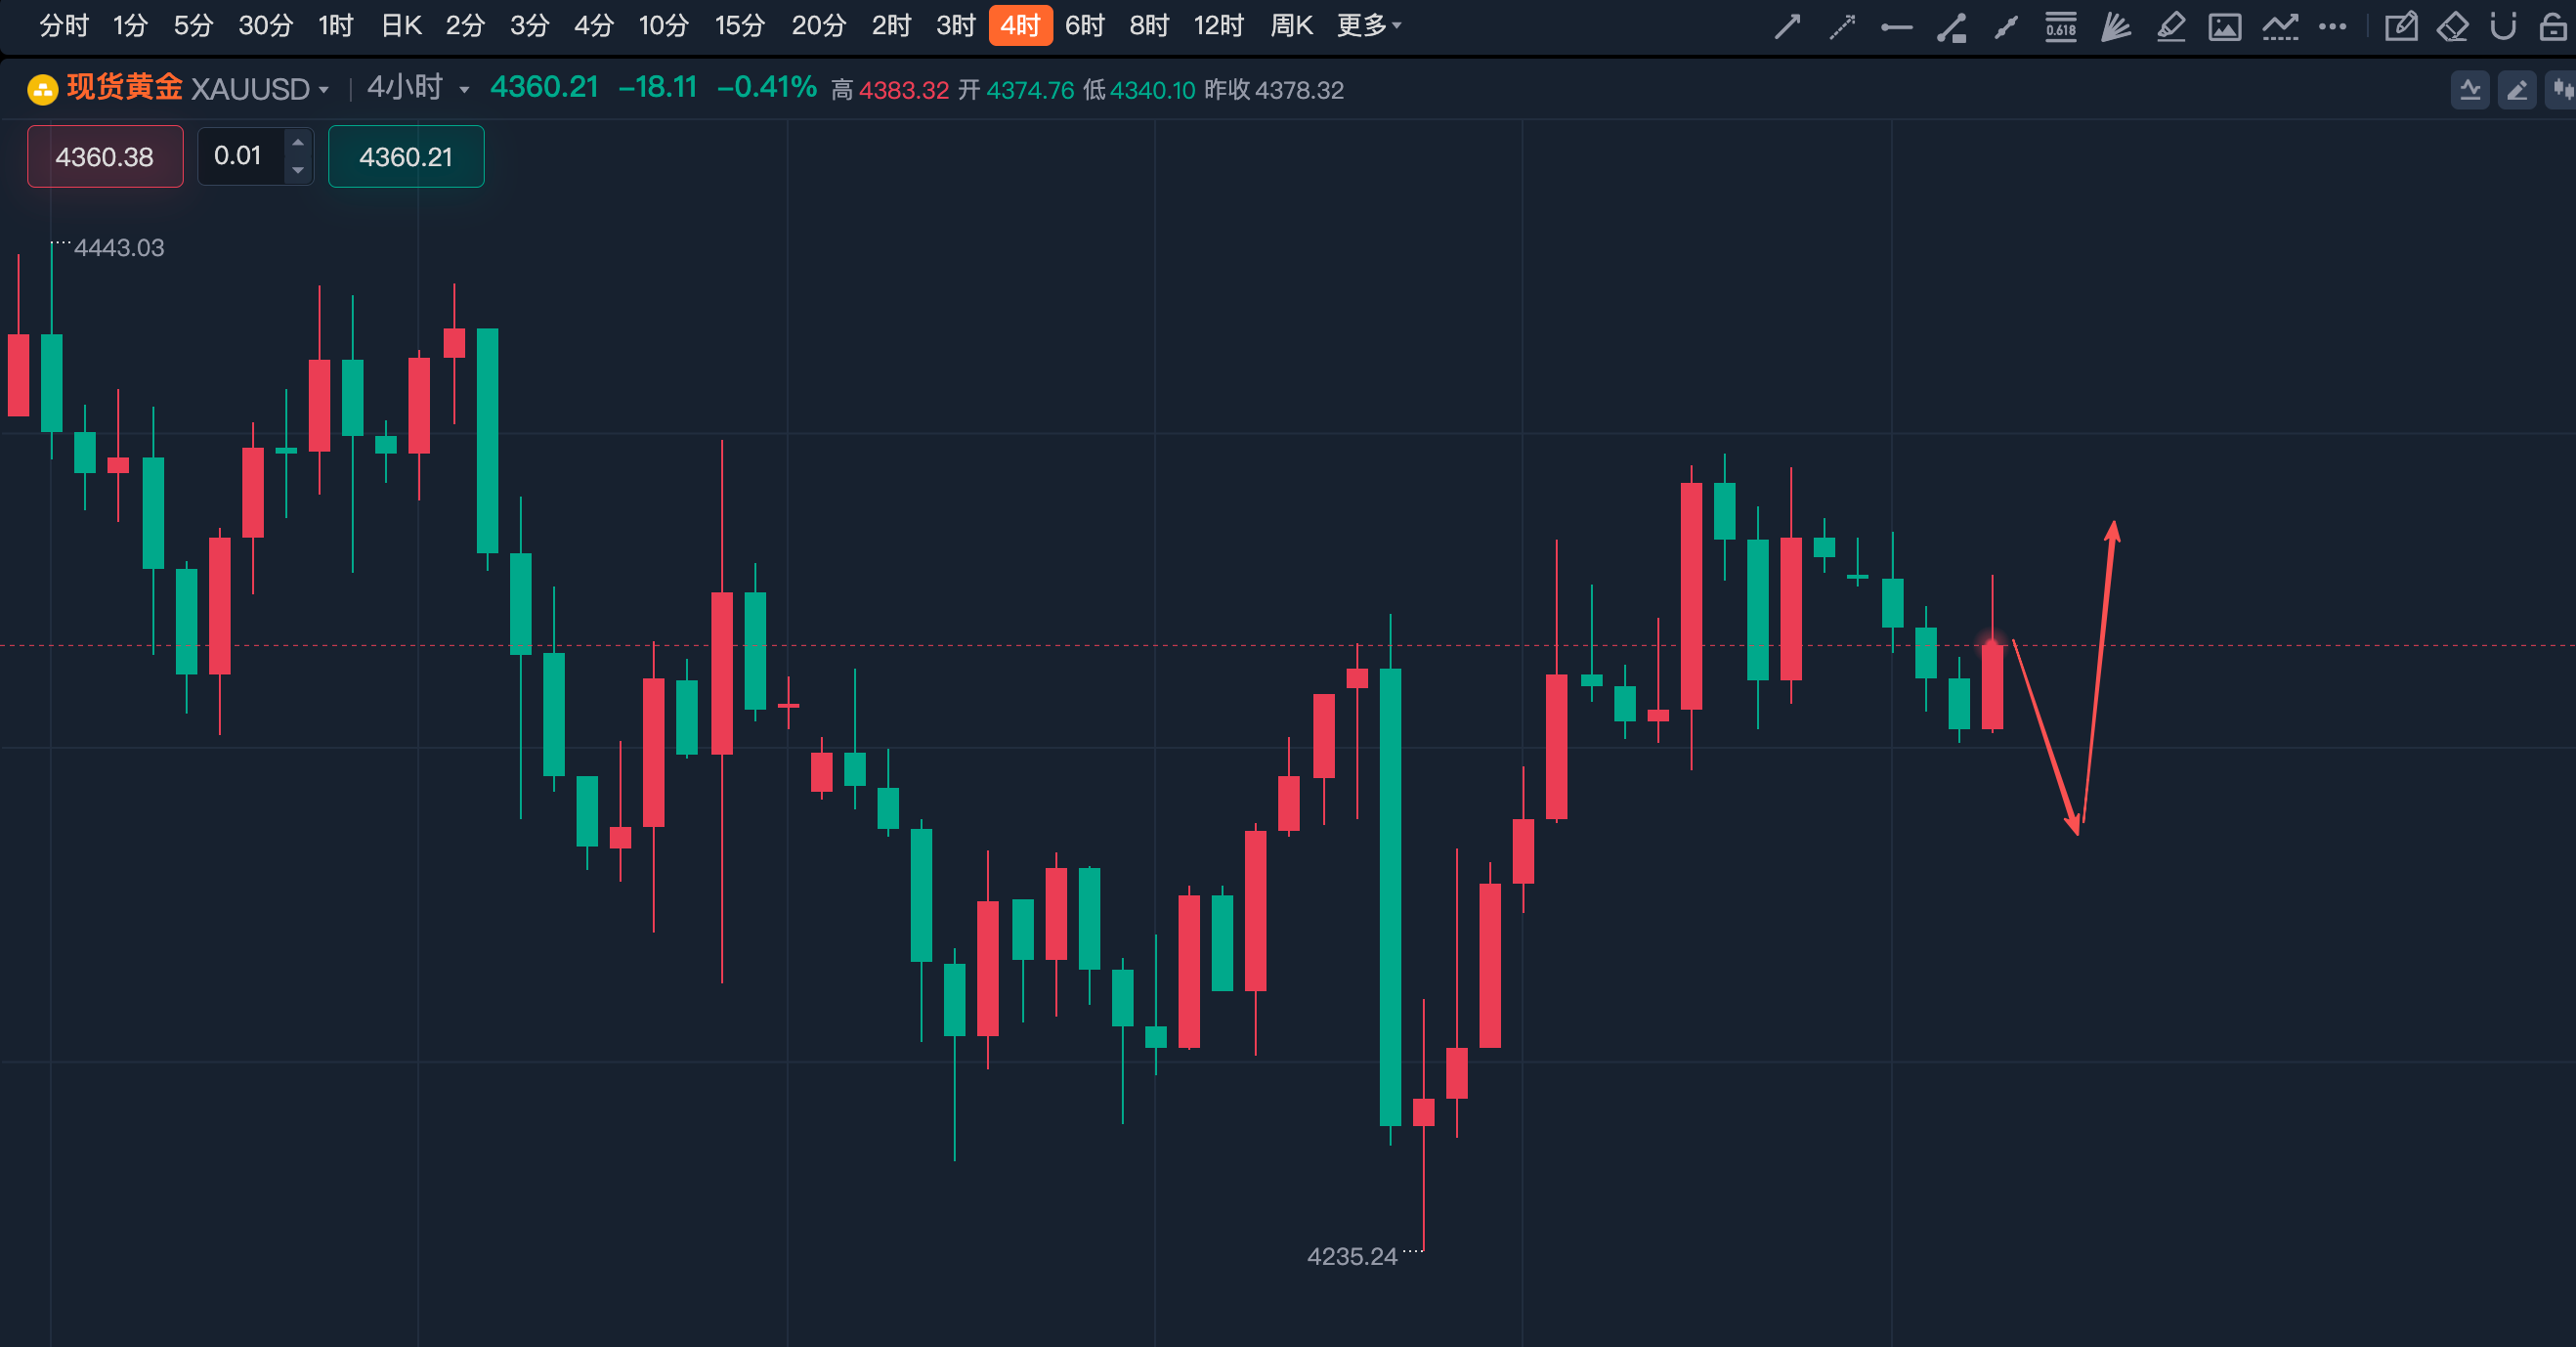Switch to the 日K timeframe tab

402,26
